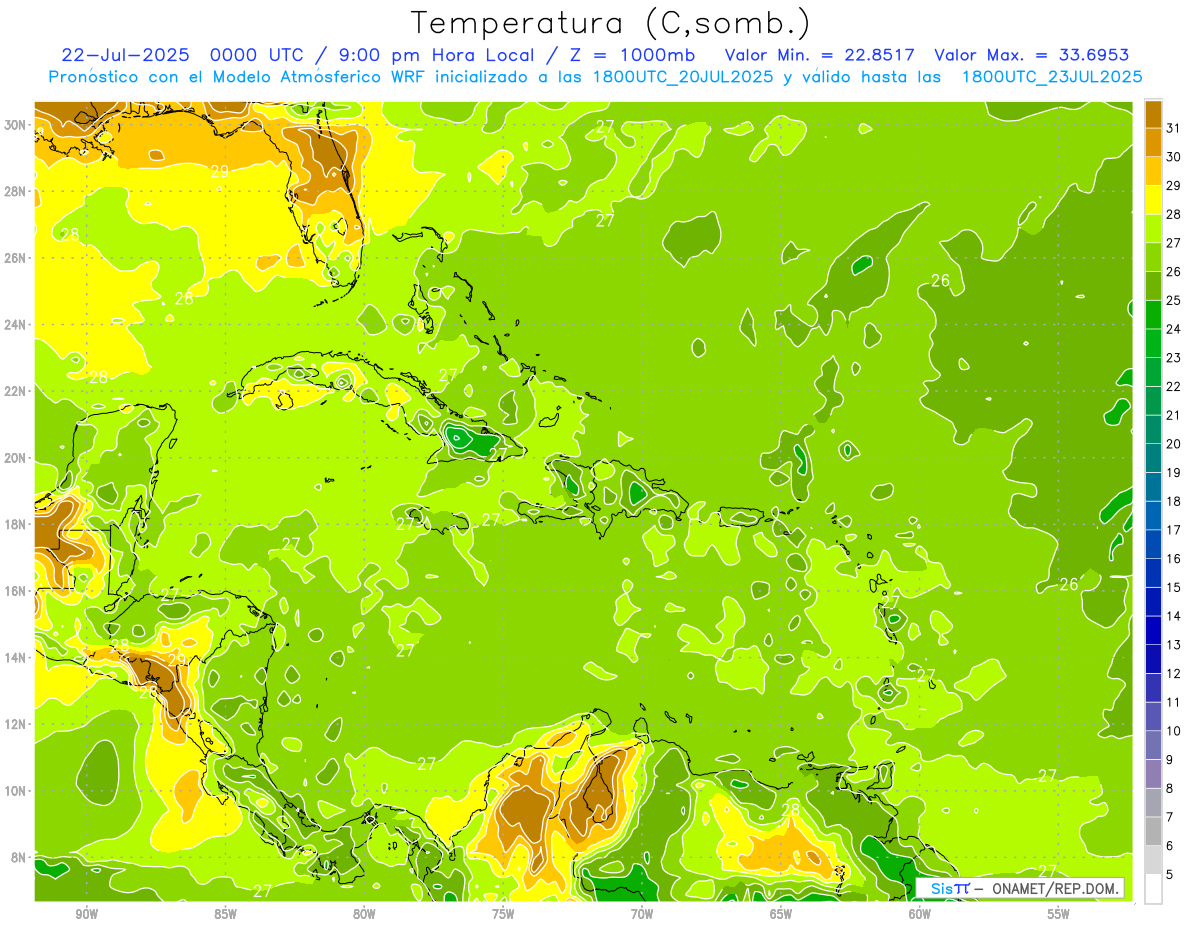Click the '8N' latitude label
The width and height of the screenshot is (1200, 927).
point(19,857)
